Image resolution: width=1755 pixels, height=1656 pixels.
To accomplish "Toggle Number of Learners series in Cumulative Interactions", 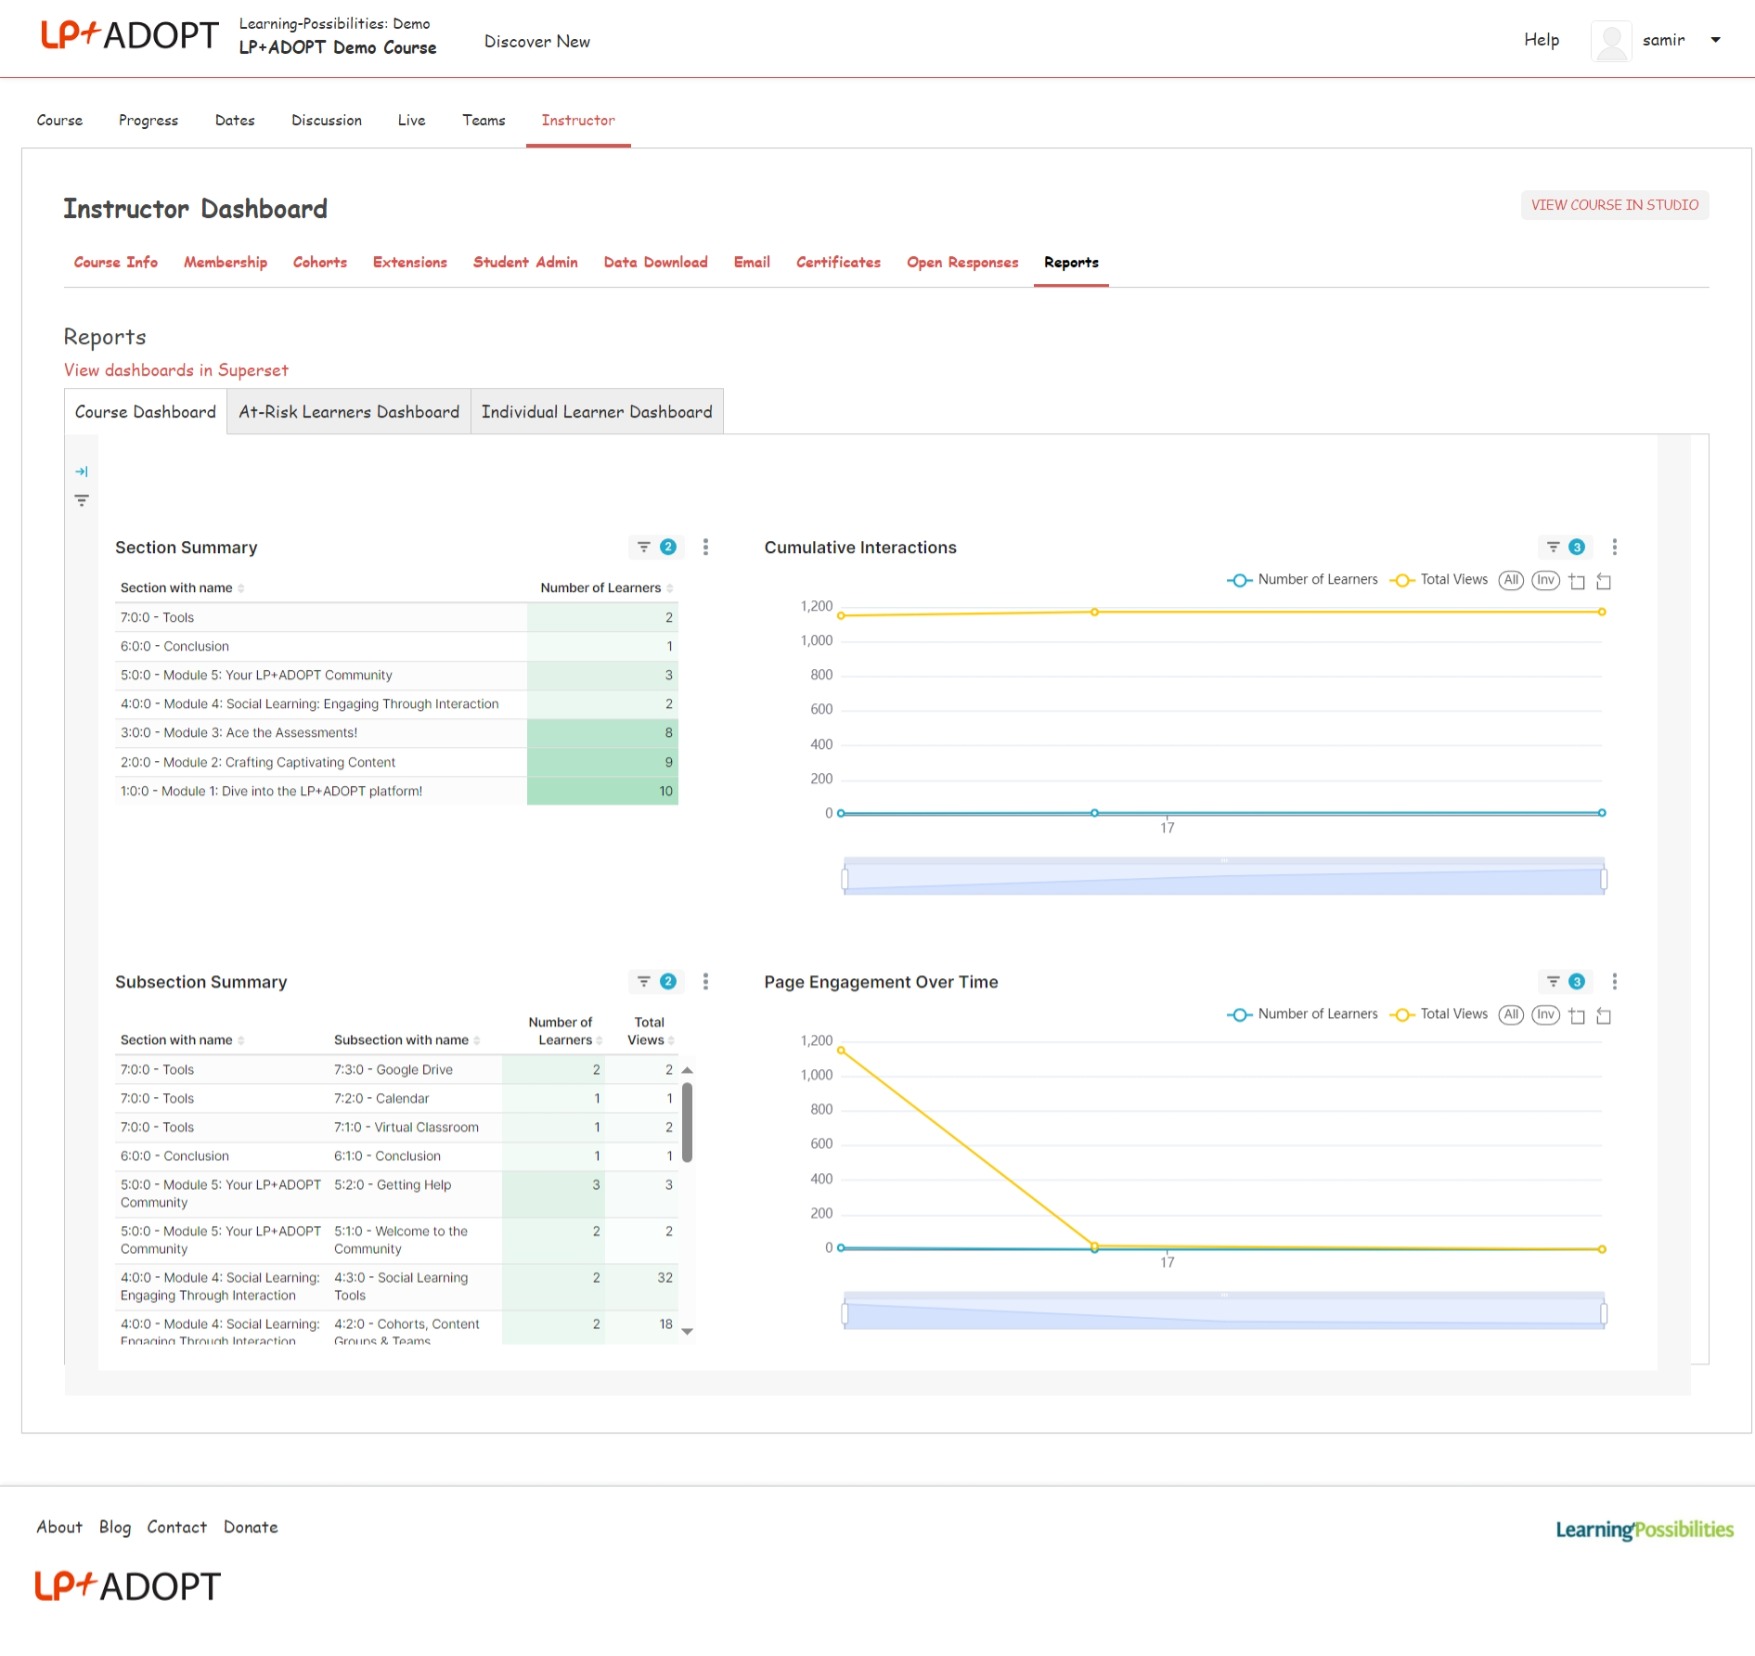I will (x=1302, y=580).
